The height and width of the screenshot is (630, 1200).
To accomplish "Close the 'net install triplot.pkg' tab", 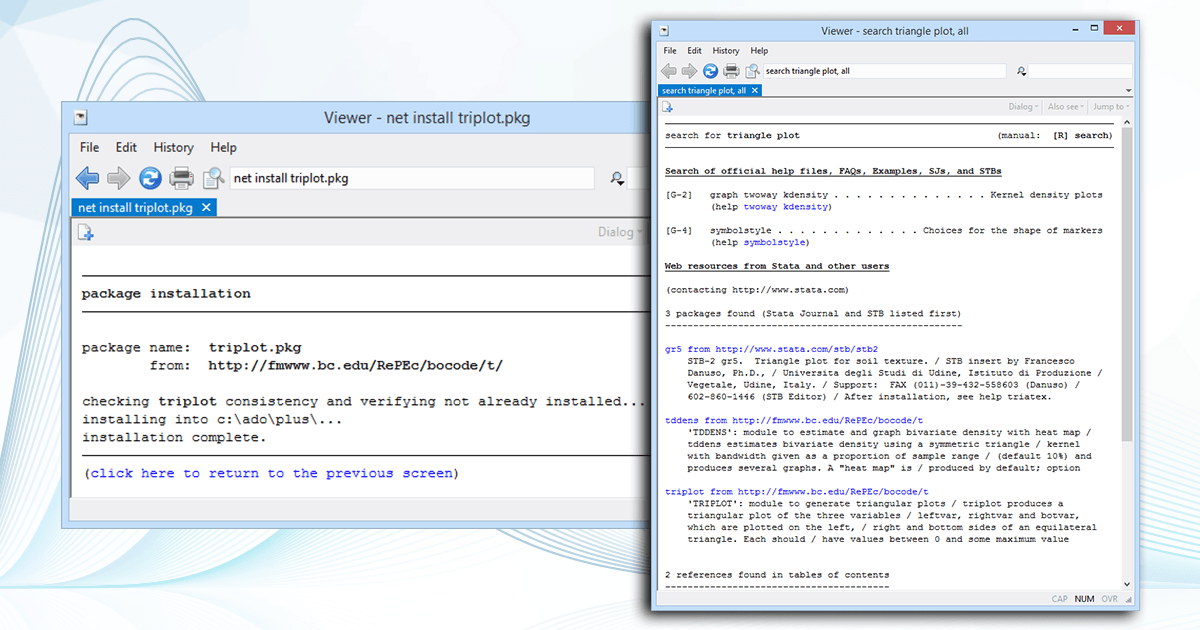I will pyautogui.click(x=206, y=208).
